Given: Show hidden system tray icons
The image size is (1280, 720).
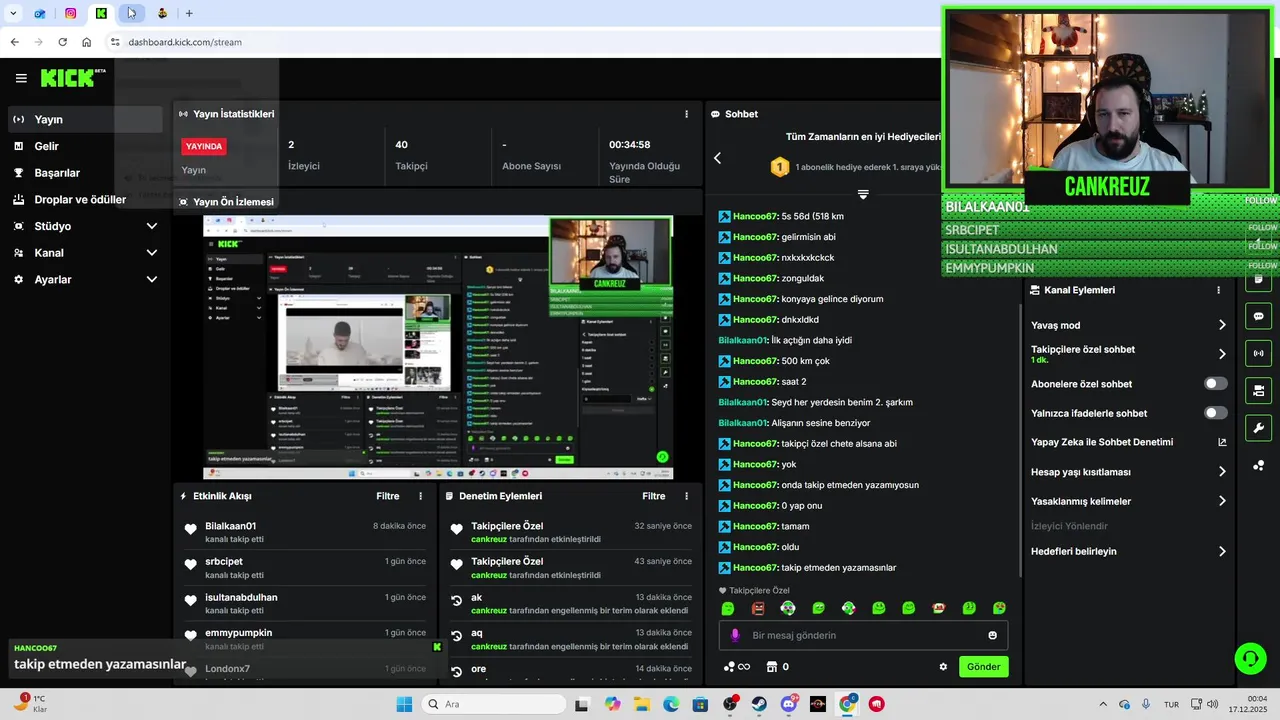Looking at the screenshot, I should (1103, 704).
